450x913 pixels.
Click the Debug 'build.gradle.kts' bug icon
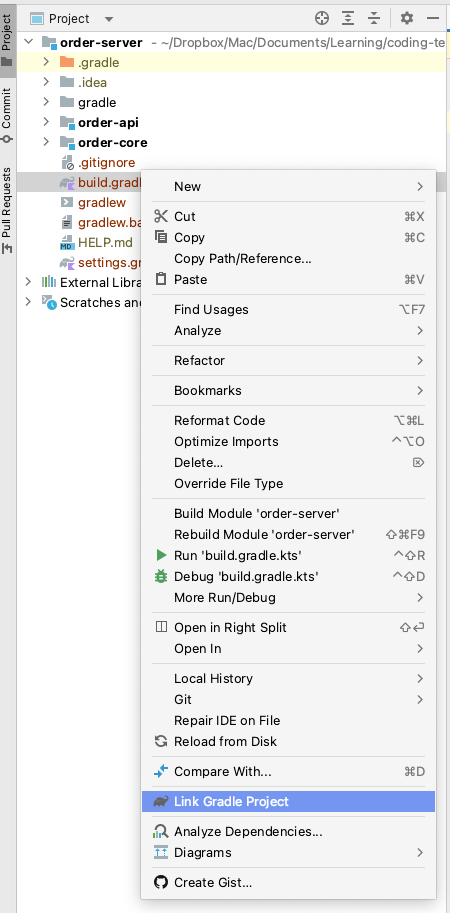pyautogui.click(x=161, y=576)
